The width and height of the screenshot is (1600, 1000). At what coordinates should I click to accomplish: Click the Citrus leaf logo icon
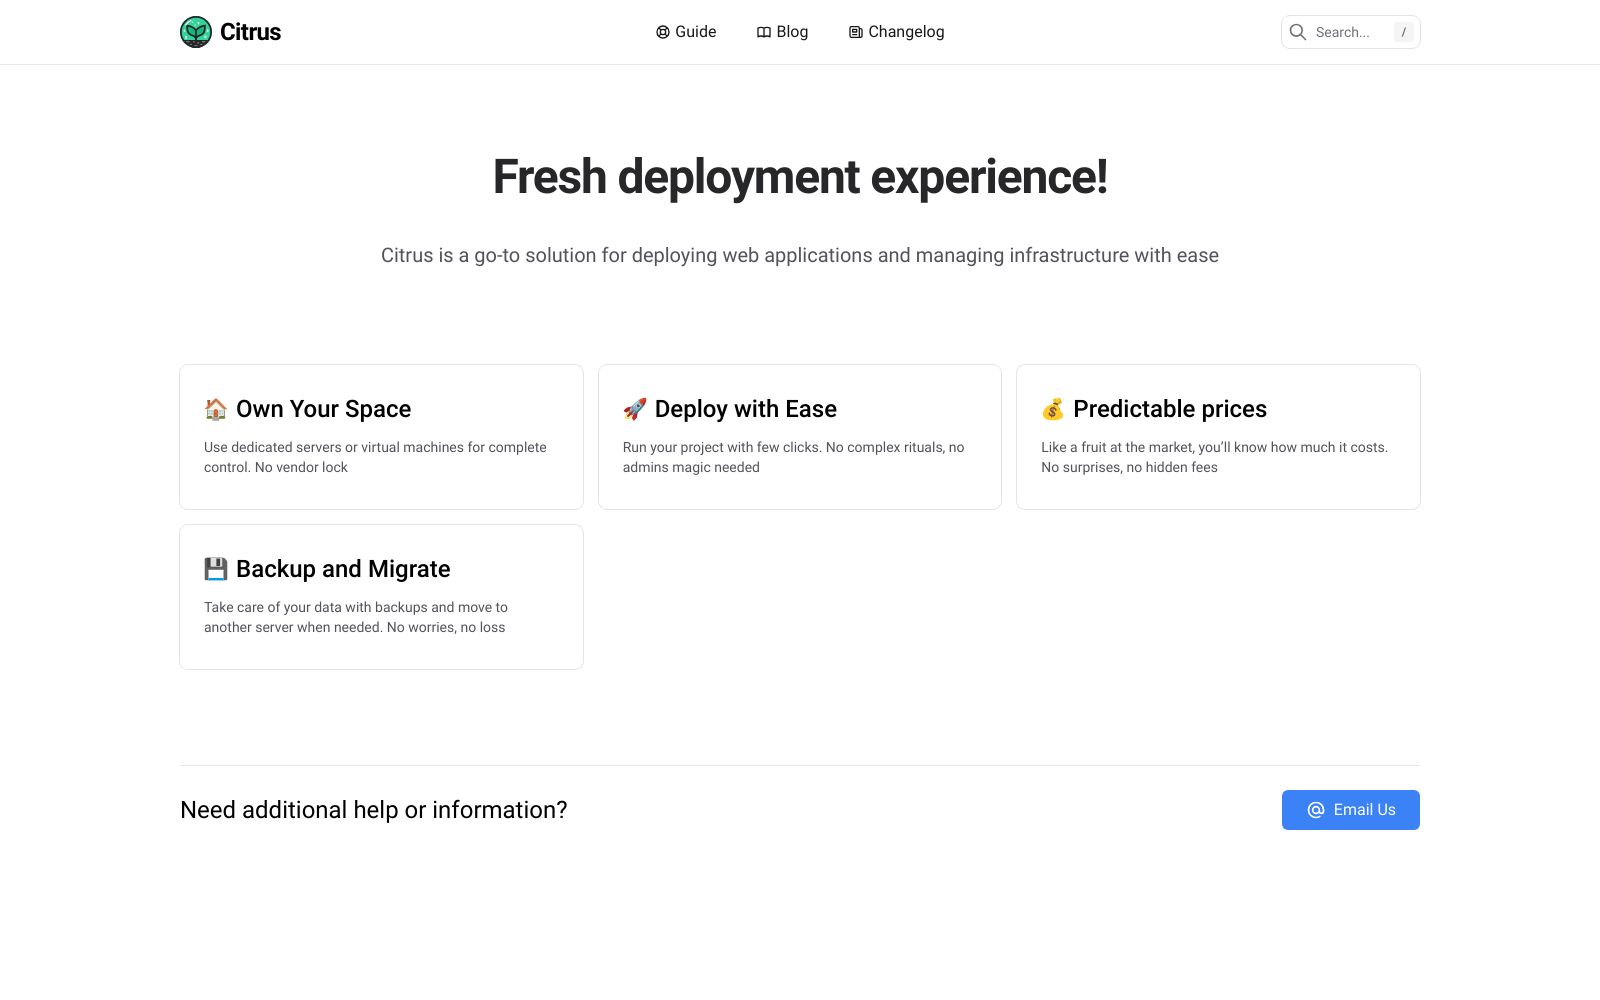click(x=196, y=32)
